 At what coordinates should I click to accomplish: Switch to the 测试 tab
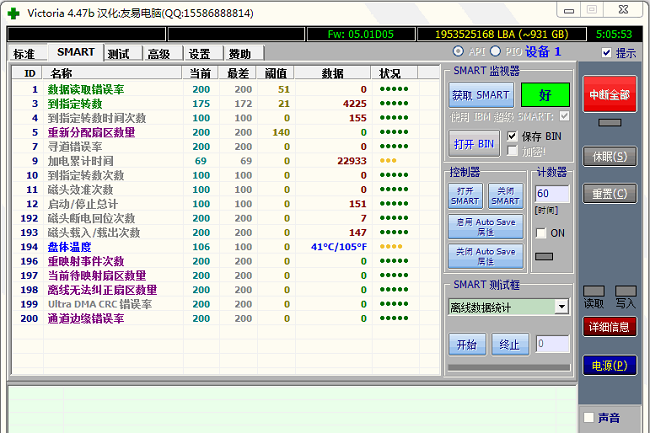[x=118, y=54]
